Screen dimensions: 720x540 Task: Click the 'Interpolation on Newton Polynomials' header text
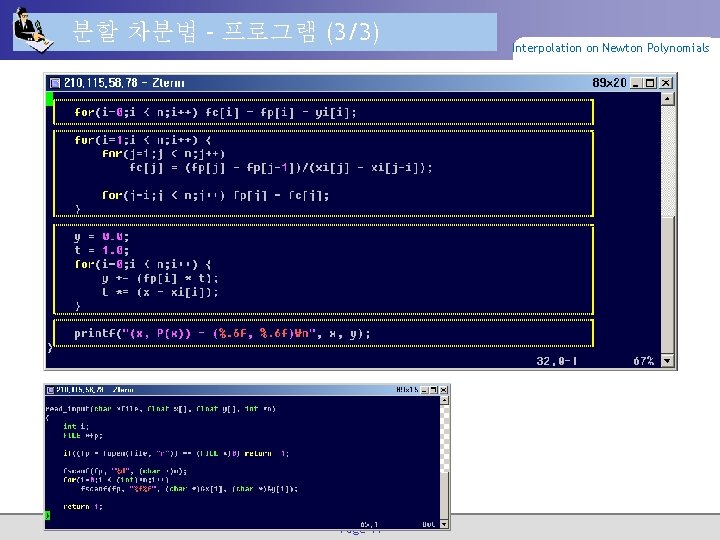click(x=611, y=48)
